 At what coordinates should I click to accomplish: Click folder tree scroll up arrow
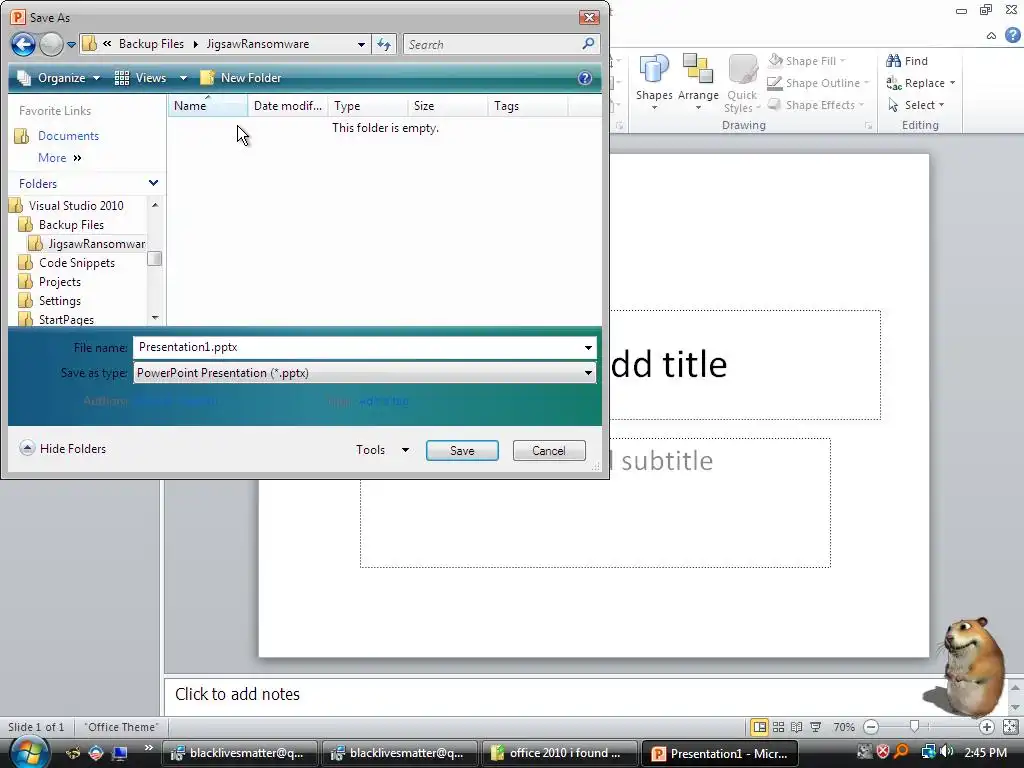155,205
